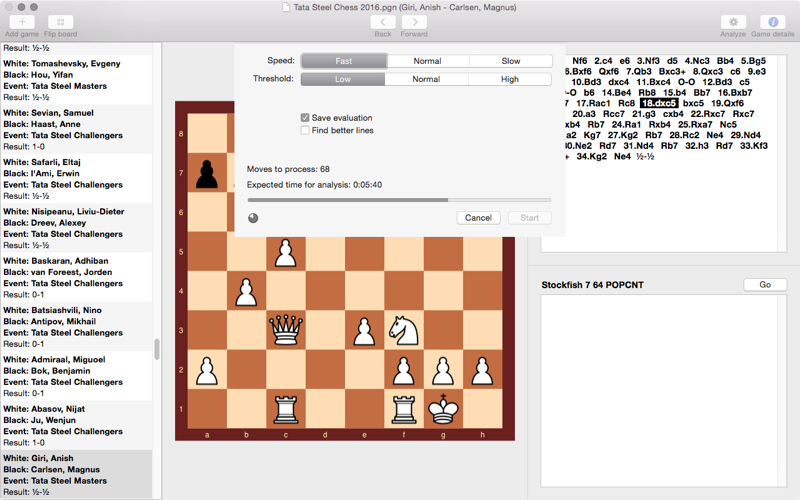Image resolution: width=800 pixels, height=500 pixels.
Task: Set Threshold to Low
Action: (342, 79)
